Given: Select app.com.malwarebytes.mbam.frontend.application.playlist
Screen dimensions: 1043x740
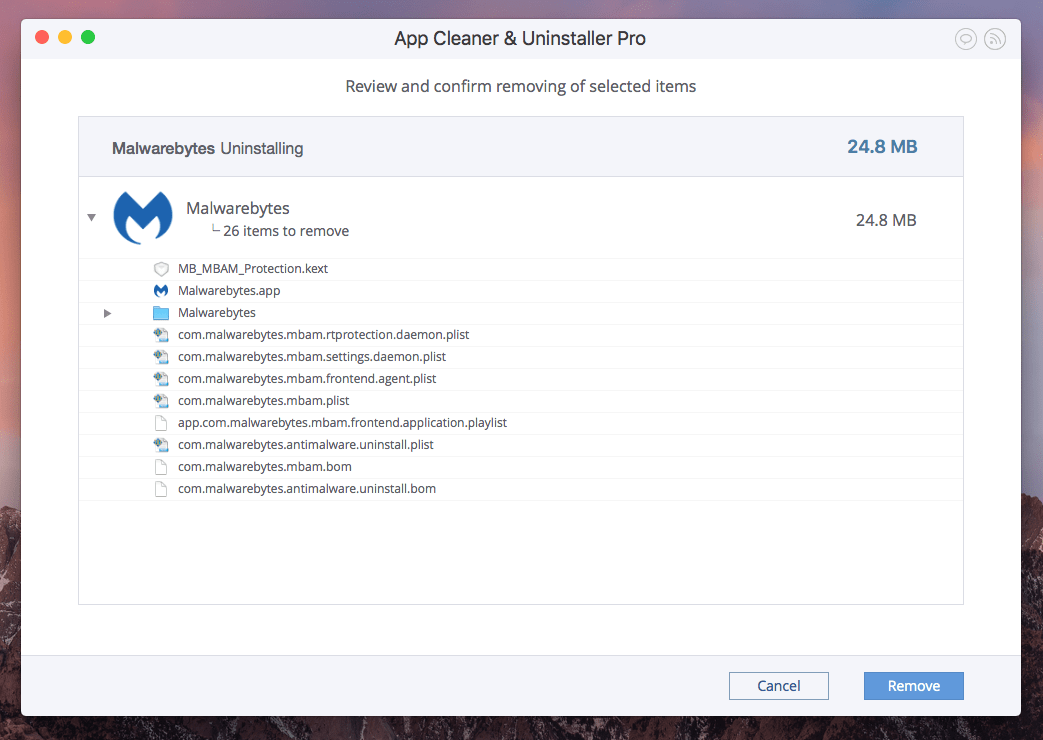Looking at the screenshot, I should pyautogui.click(x=343, y=423).
